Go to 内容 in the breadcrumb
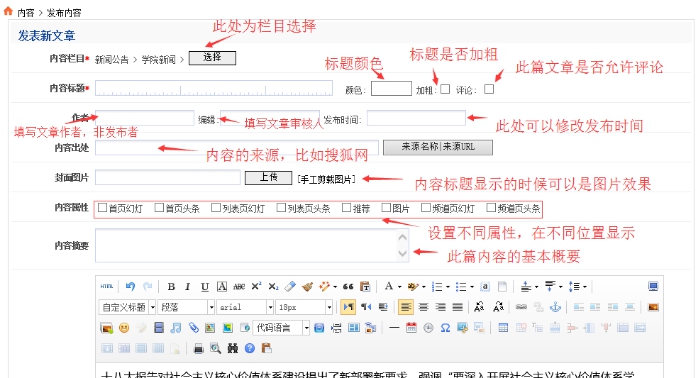 (25, 13)
